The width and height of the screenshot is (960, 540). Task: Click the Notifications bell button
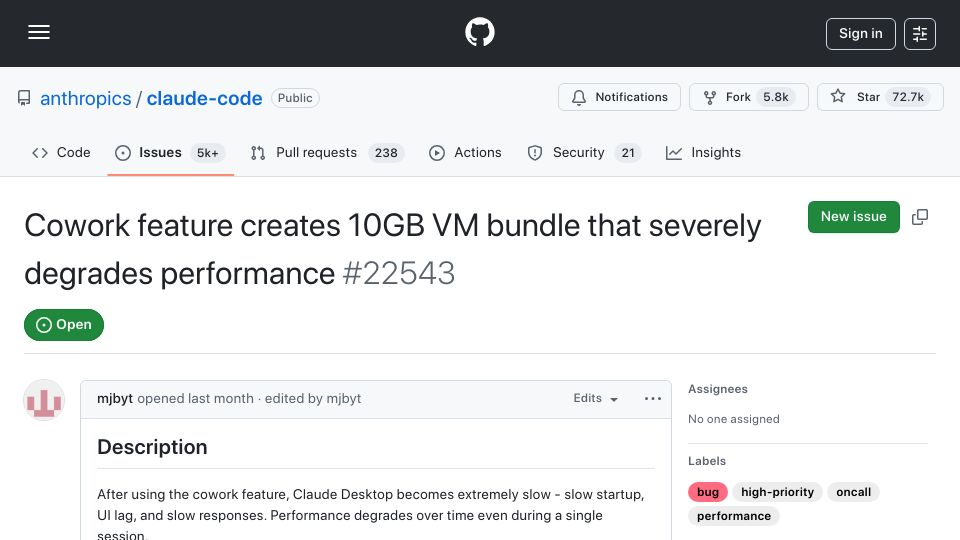[x=619, y=97]
